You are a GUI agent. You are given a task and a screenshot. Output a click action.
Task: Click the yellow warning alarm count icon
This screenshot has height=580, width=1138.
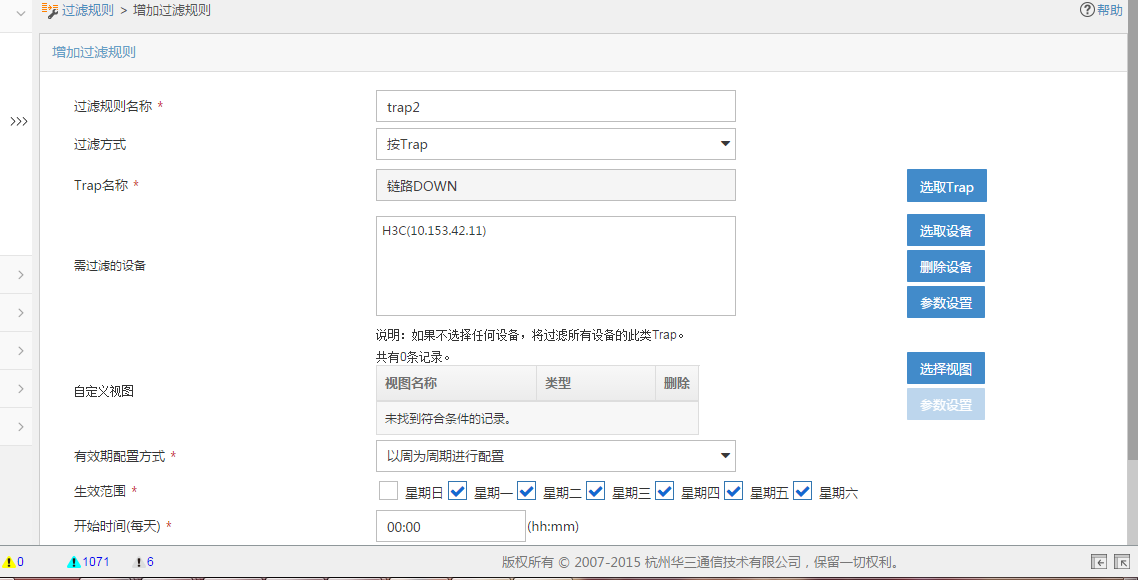(x=9, y=562)
